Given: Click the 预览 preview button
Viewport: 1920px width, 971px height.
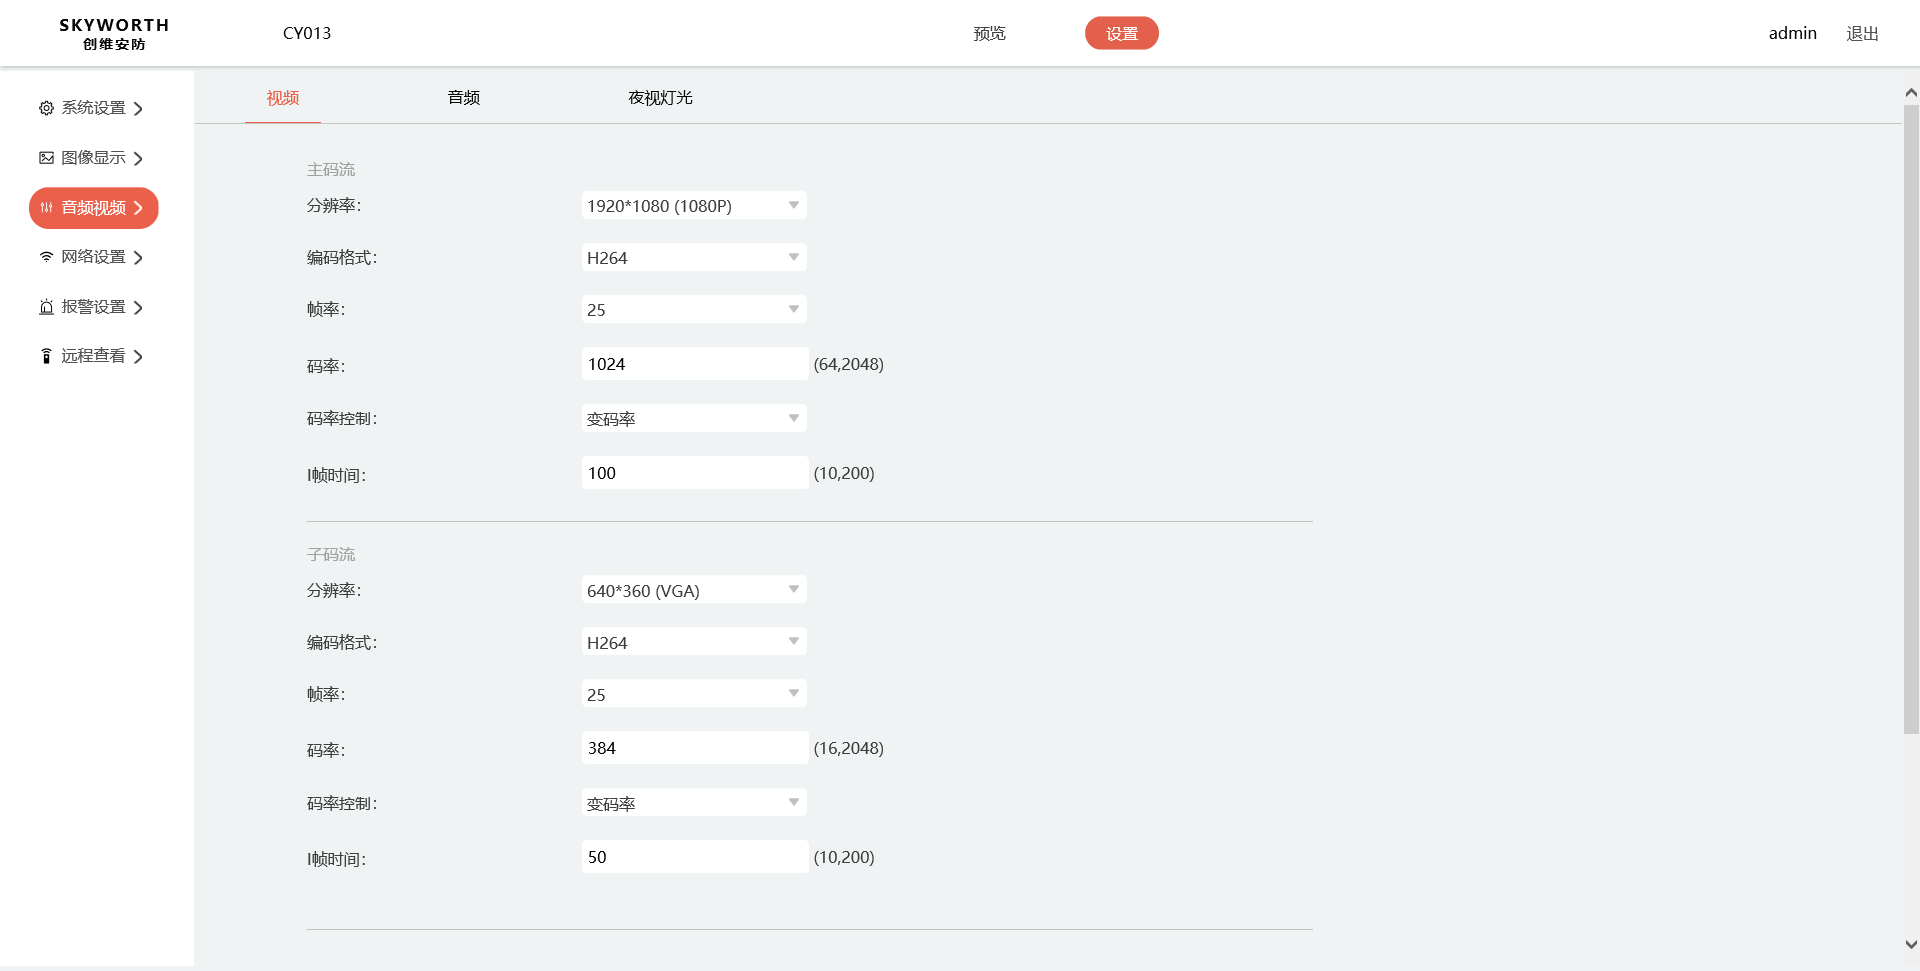Looking at the screenshot, I should pyautogui.click(x=989, y=34).
